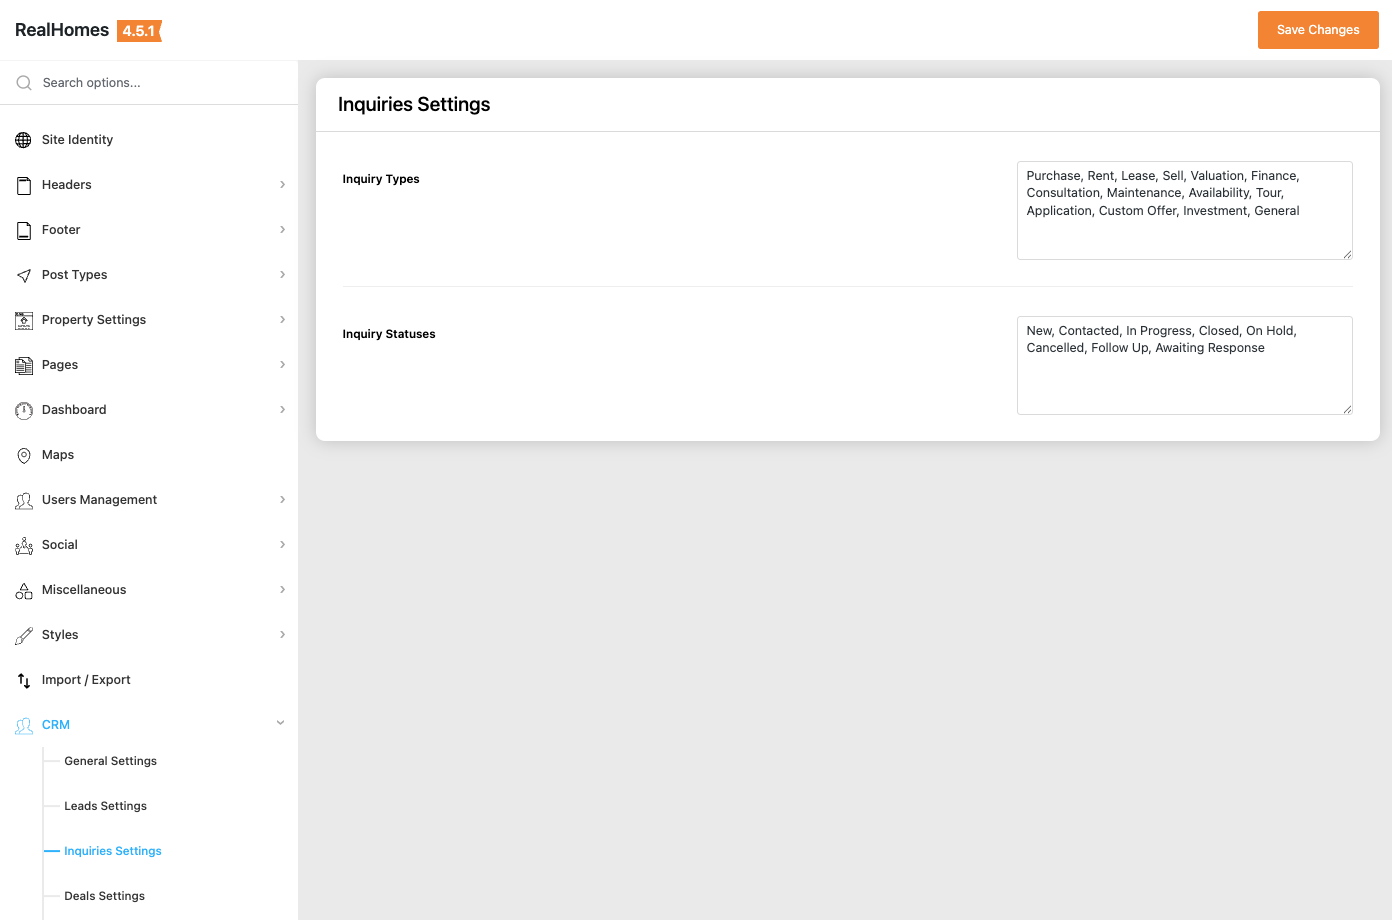Click the Property Settings icon

click(x=24, y=320)
